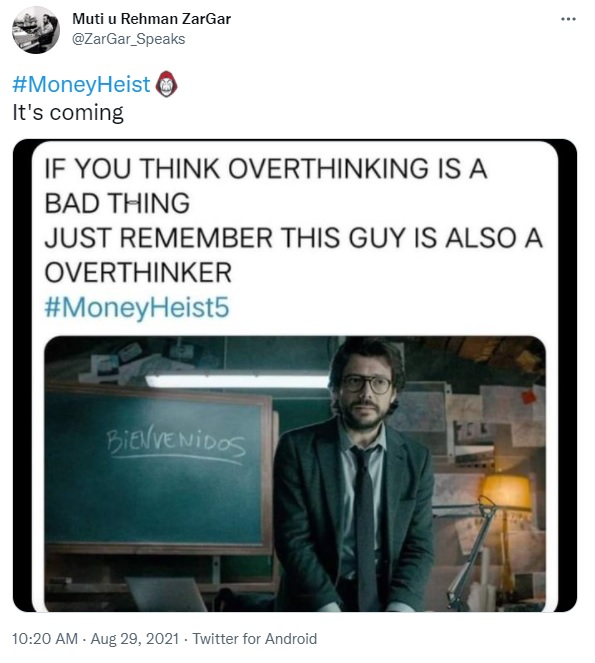Click the "IF YOU THINK OVERTHINKING" caption line

pyautogui.click(x=266, y=168)
